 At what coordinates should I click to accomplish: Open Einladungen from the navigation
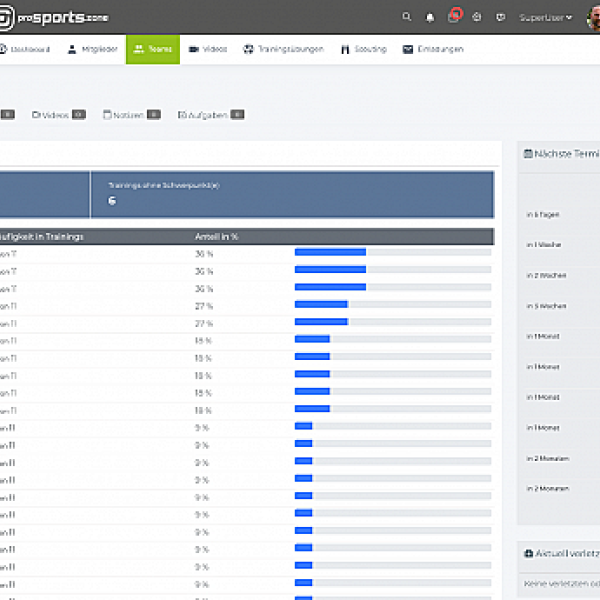(x=433, y=49)
